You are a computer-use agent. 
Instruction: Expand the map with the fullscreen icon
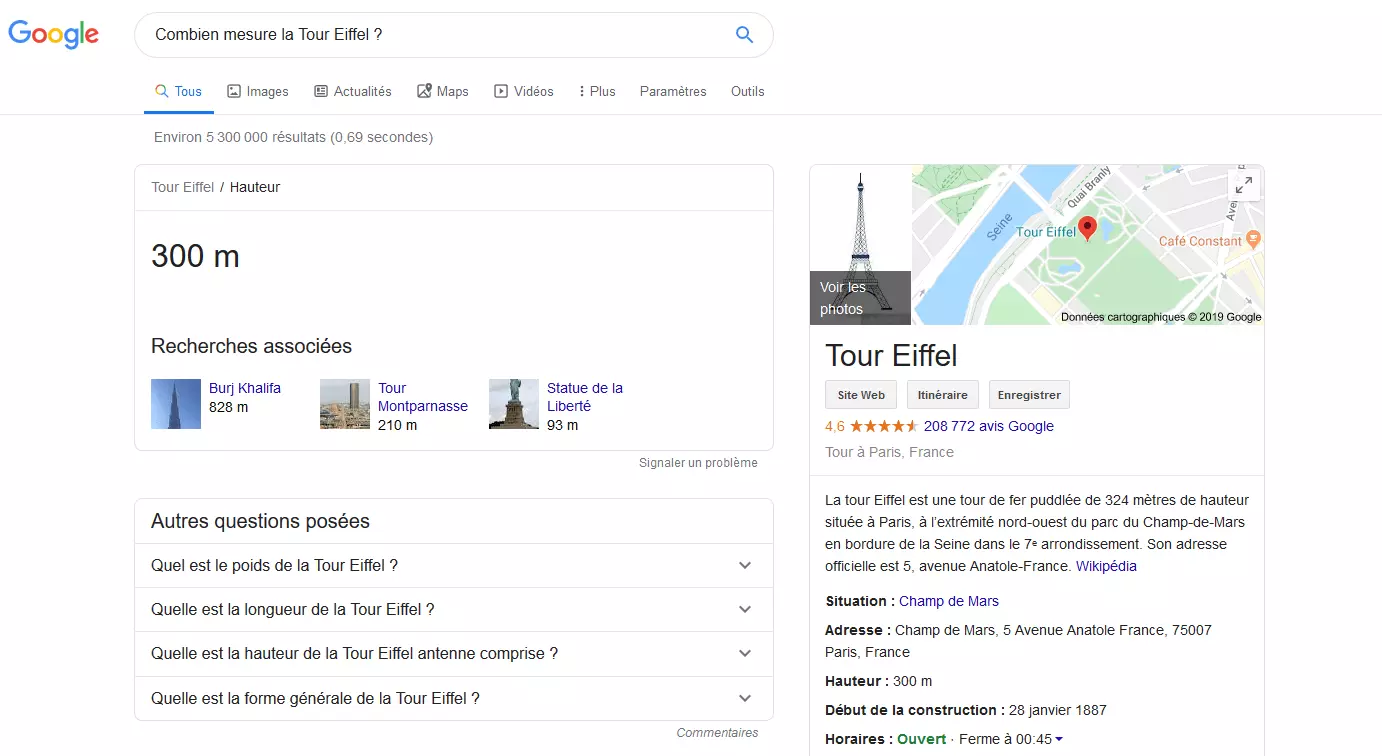click(1244, 185)
